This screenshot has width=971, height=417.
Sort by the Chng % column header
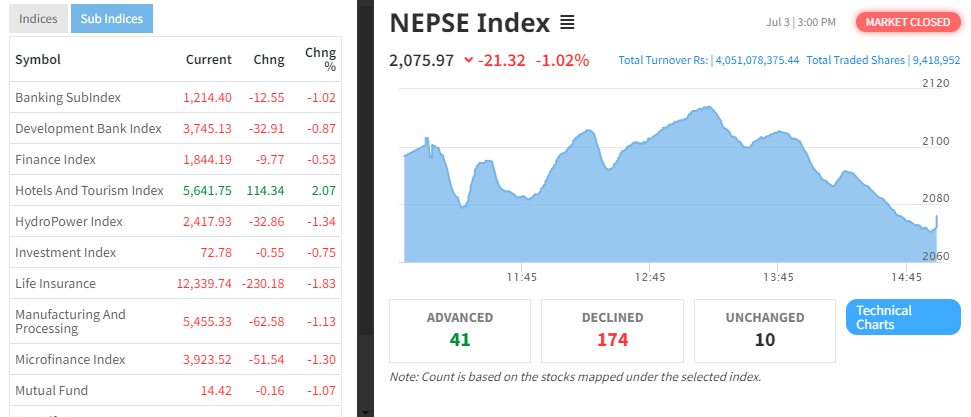tap(322, 60)
